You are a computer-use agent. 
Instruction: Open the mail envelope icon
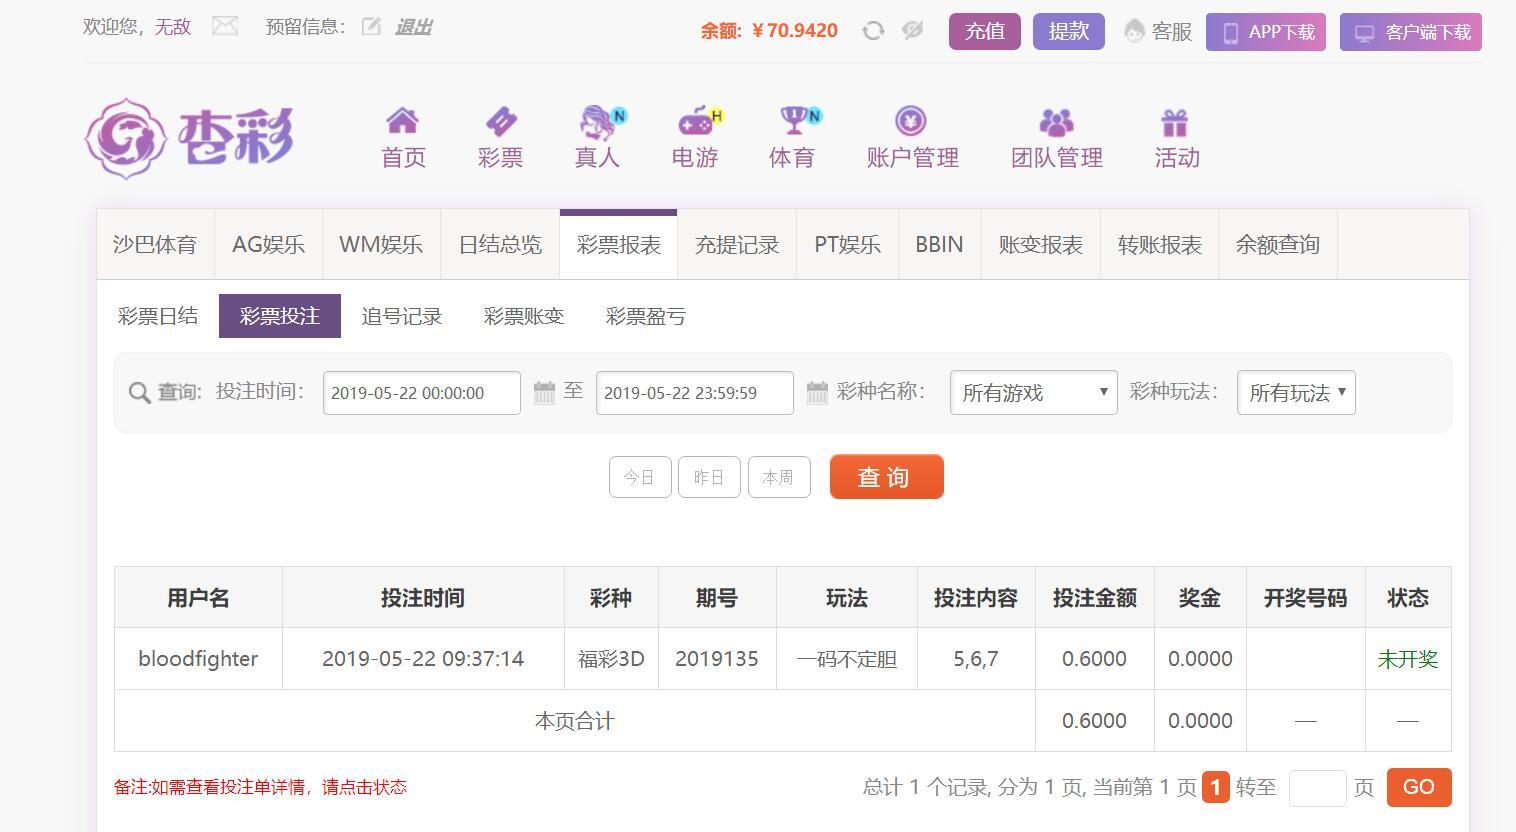(225, 26)
